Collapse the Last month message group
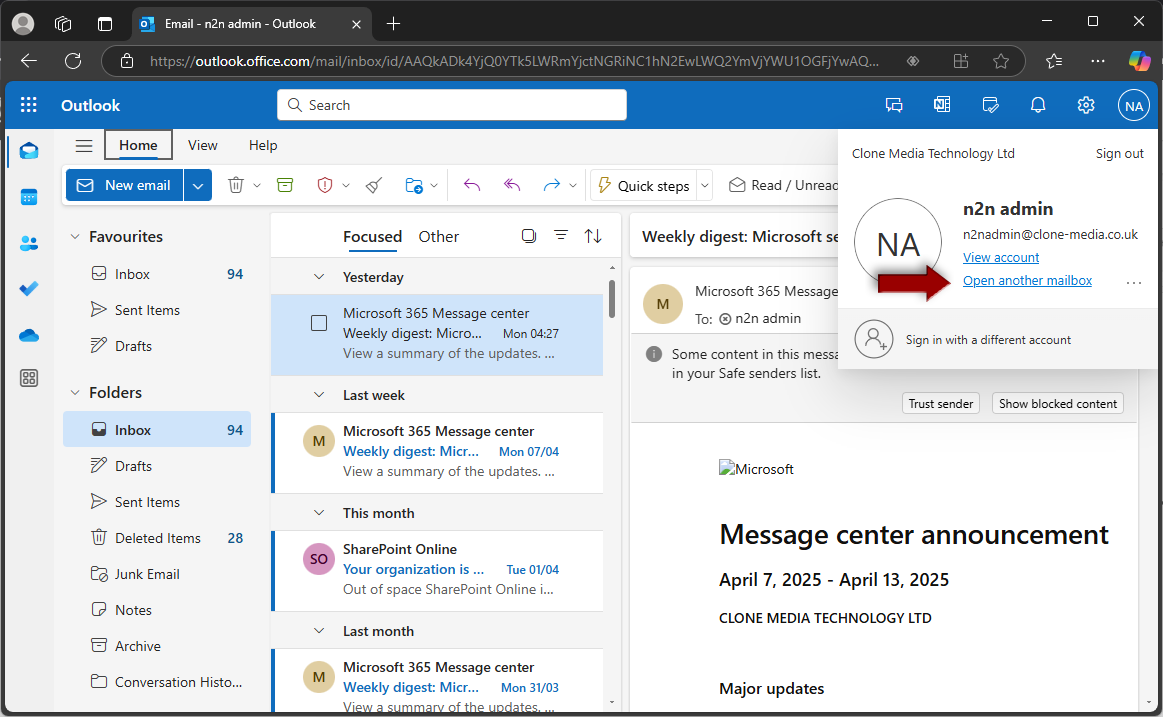 [319, 630]
